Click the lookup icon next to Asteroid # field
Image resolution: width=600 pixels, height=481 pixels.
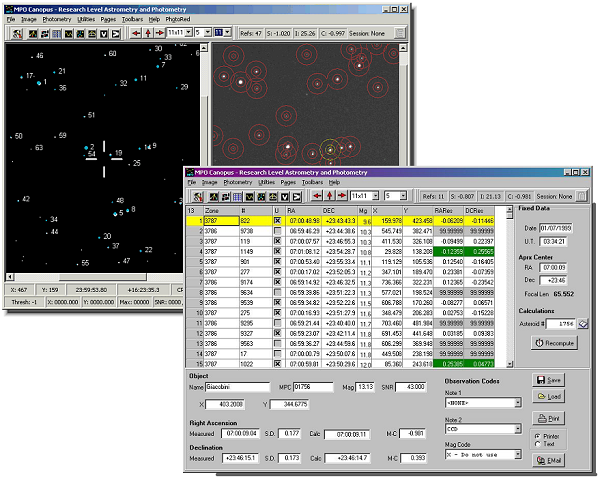tap(583, 324)
